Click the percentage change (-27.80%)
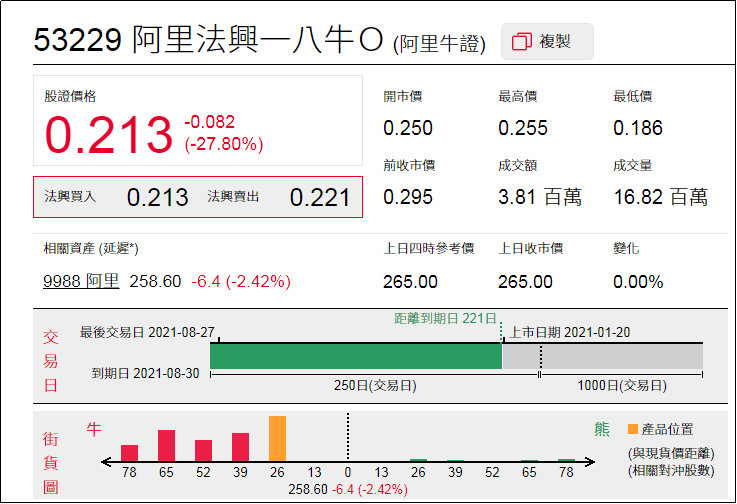 [224, 144]
